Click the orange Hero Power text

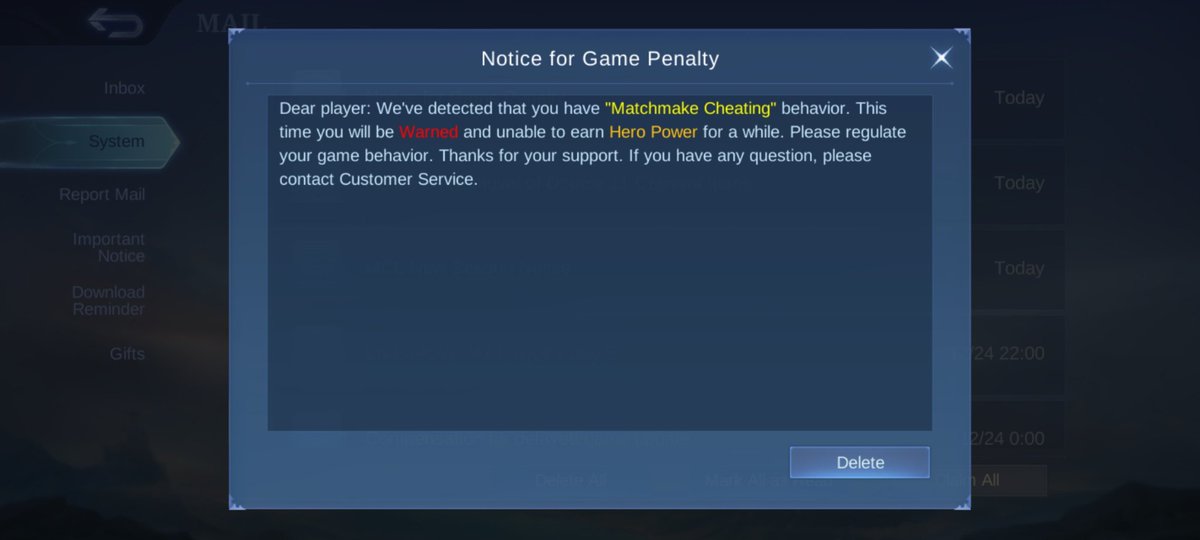pos(653,131)
